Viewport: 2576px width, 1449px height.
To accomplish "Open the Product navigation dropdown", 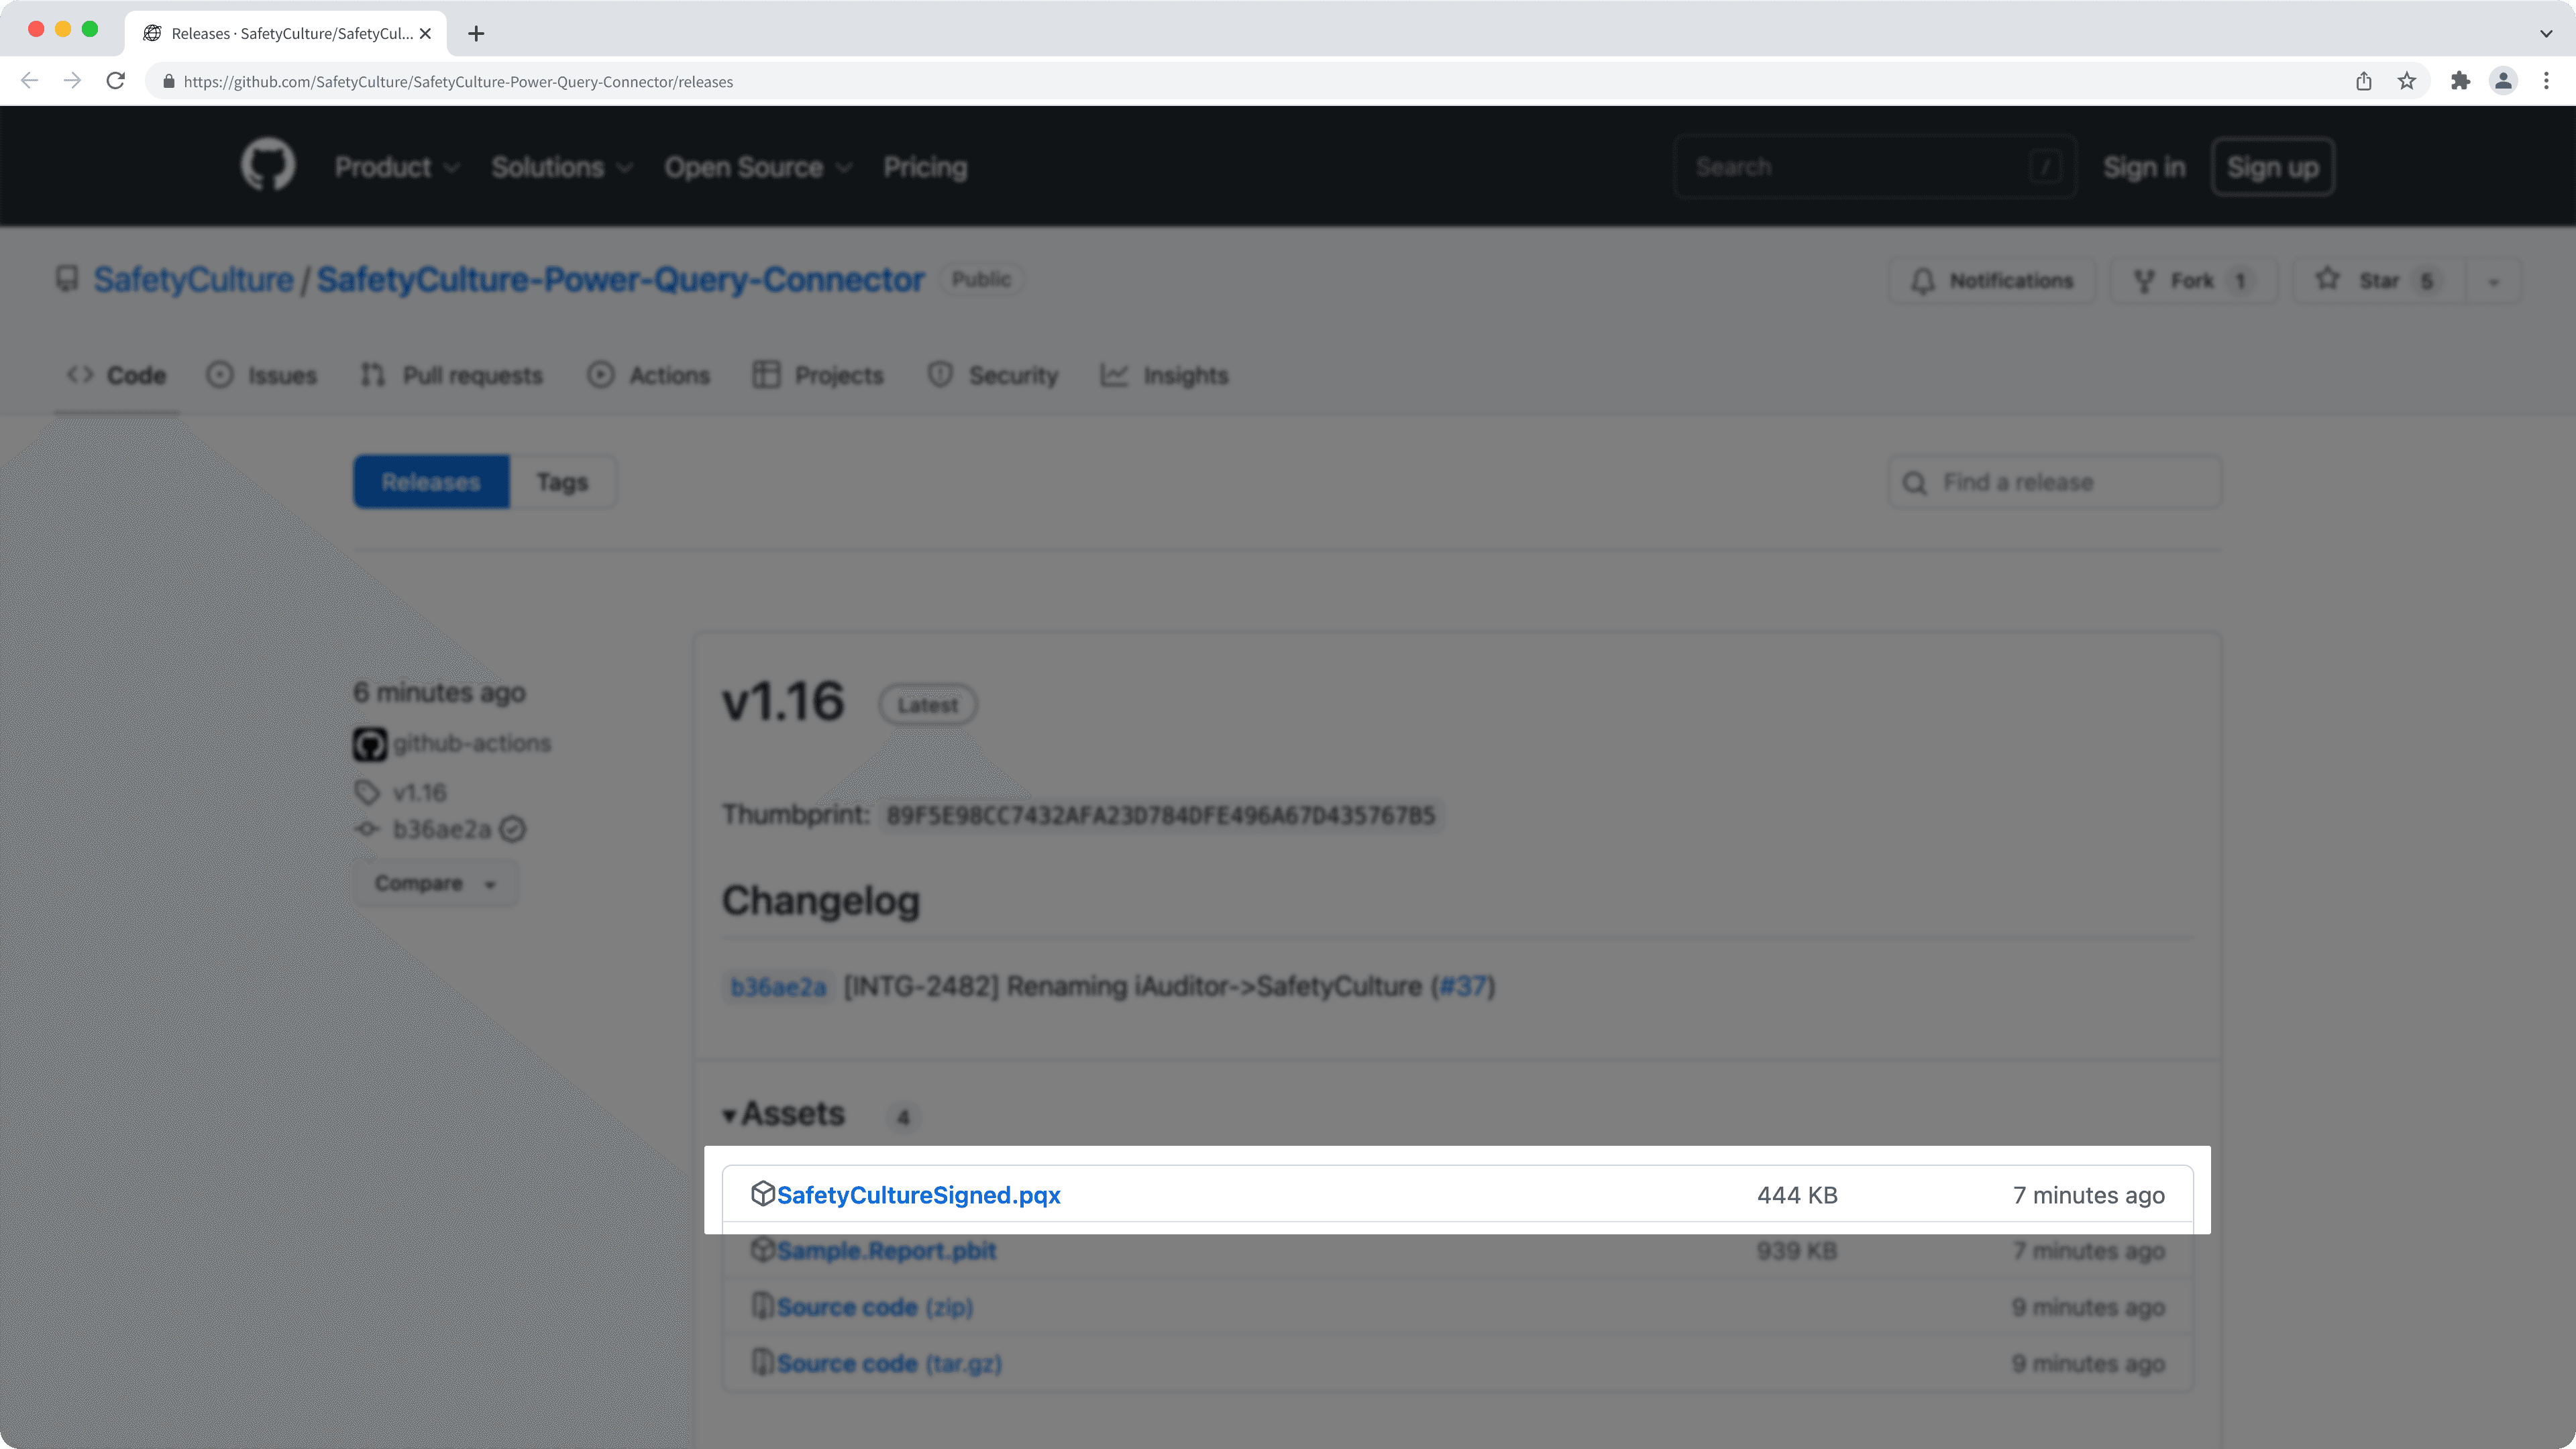I will coord(397,167).
